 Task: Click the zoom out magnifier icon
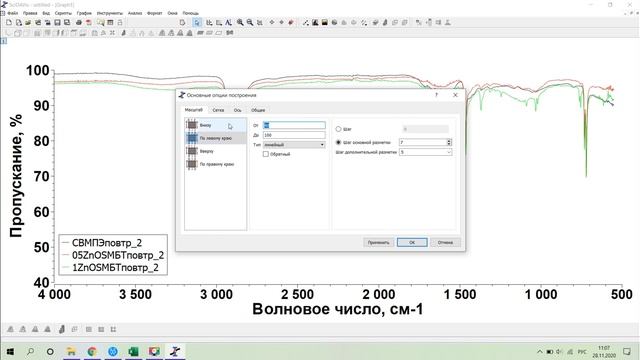point(250,22)
